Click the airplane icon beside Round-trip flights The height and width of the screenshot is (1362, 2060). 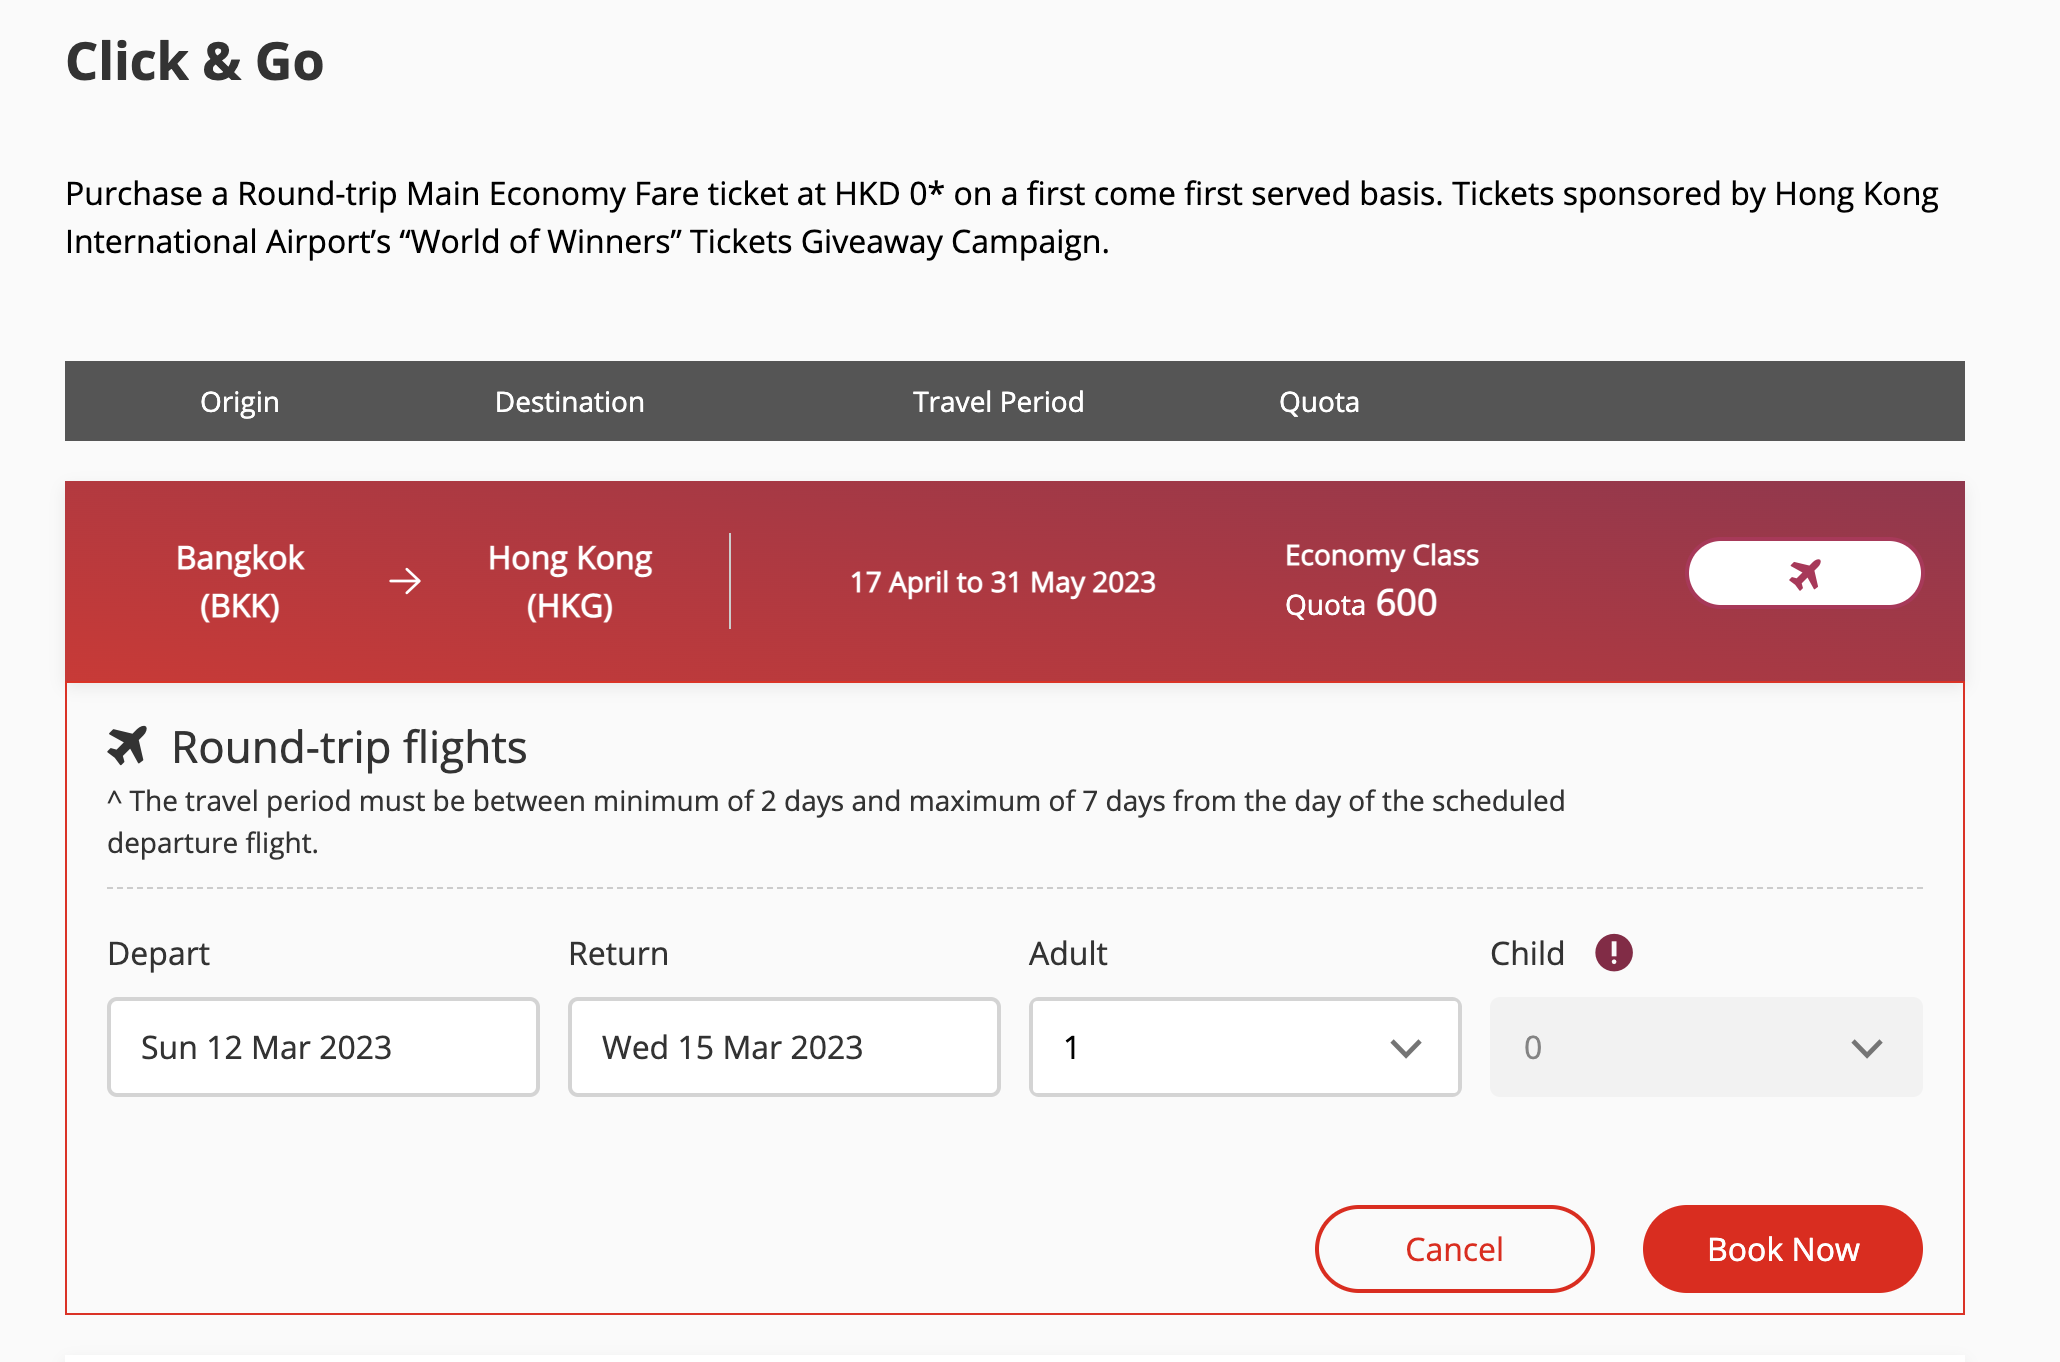coord(127,746)
